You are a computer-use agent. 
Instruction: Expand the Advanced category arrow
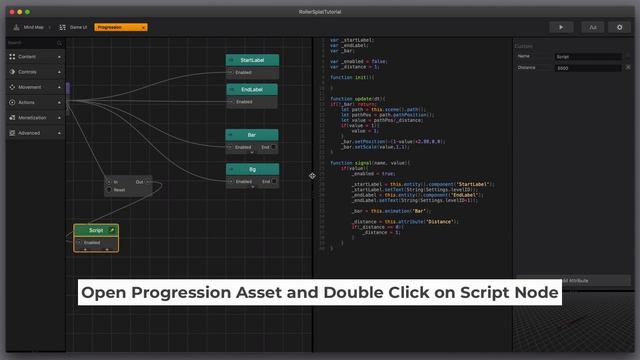pos(59,133)
